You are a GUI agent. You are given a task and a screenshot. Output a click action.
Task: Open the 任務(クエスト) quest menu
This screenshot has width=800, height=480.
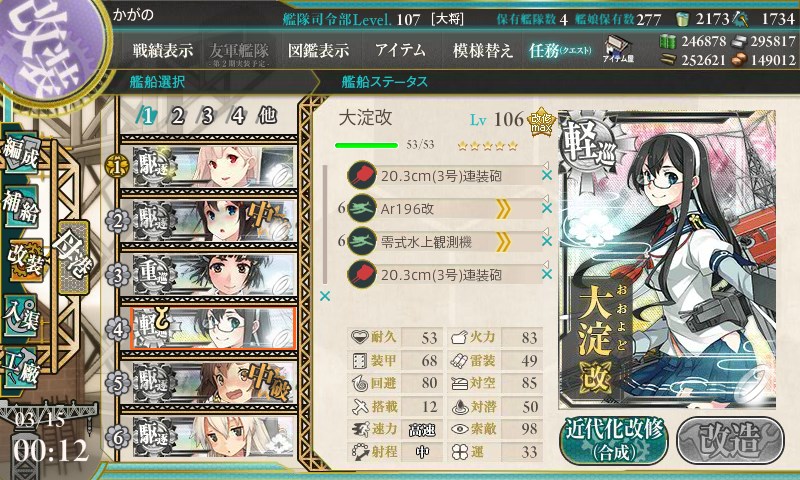coord(560,50)
